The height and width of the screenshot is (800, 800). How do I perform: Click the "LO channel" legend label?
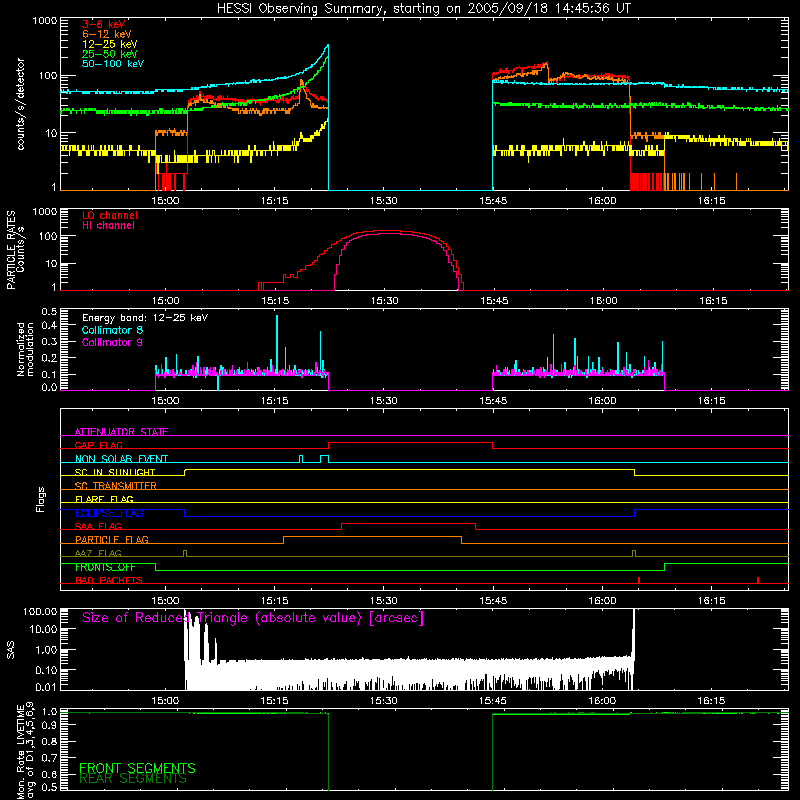110,215
